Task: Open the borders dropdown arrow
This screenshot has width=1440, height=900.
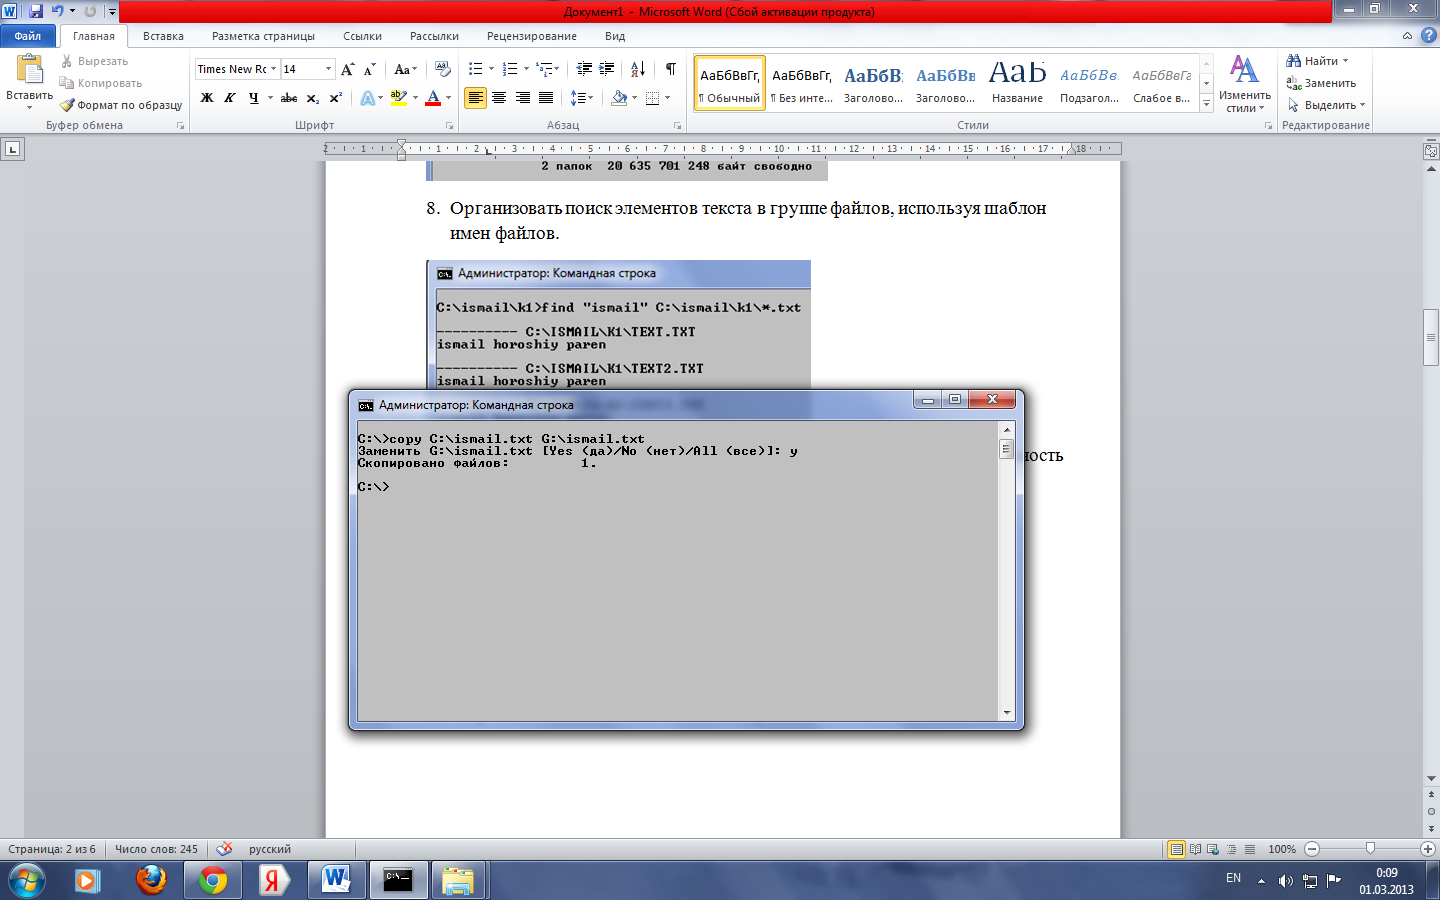Action: 667,98
